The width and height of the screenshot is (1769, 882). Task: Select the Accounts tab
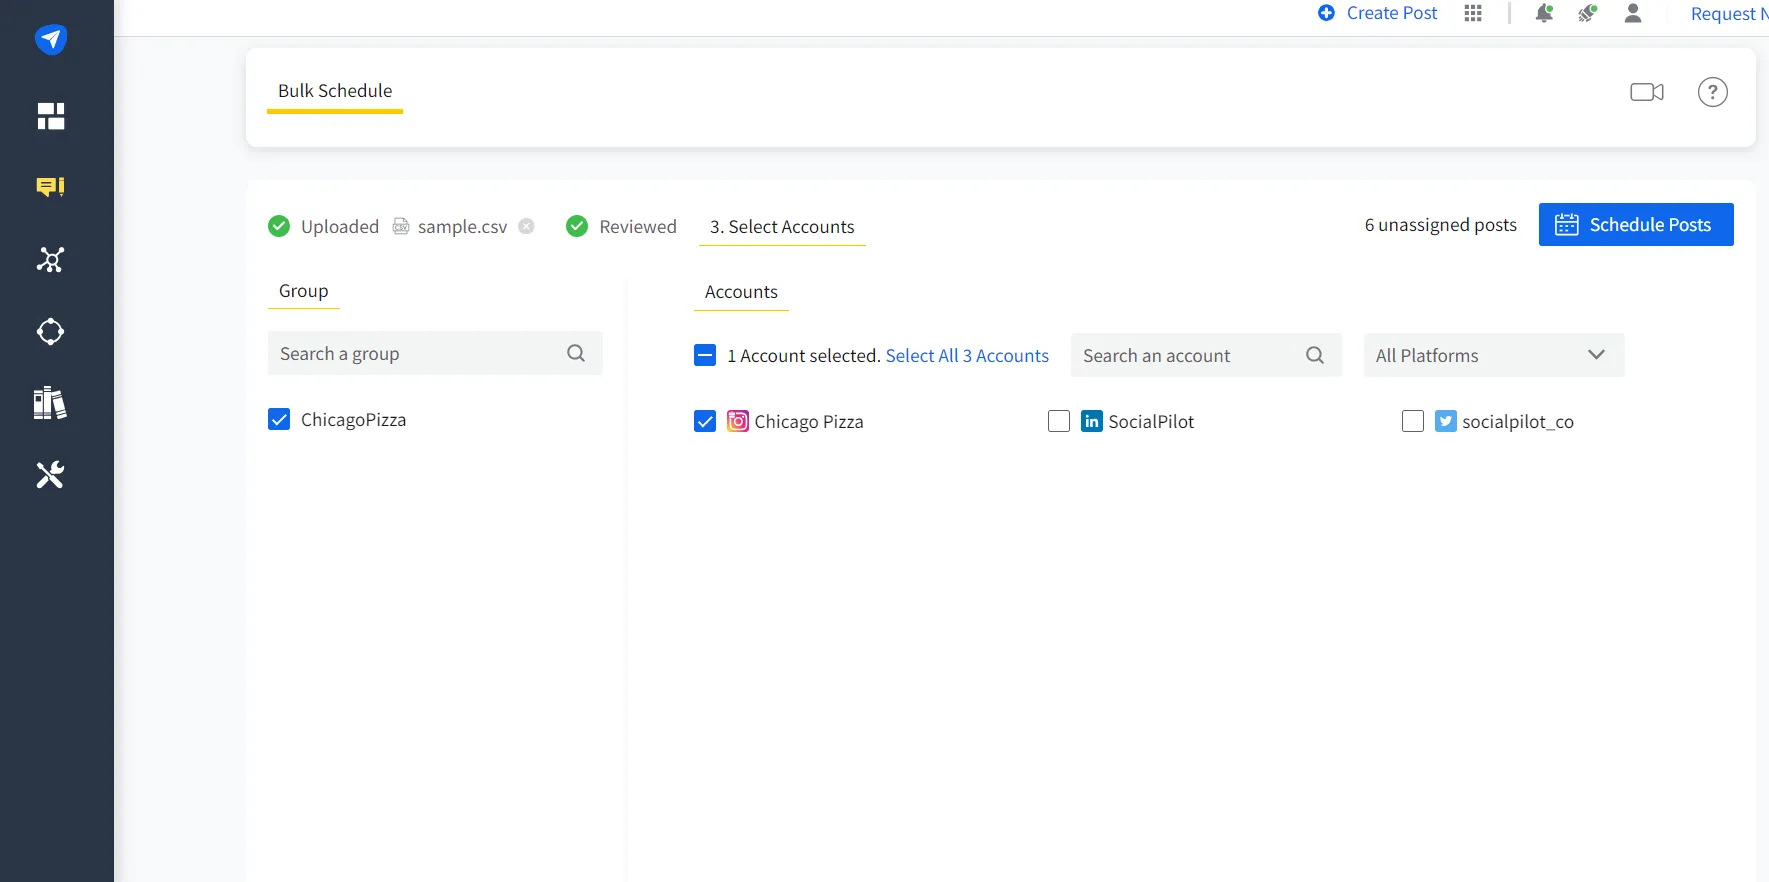click(741, 292)
